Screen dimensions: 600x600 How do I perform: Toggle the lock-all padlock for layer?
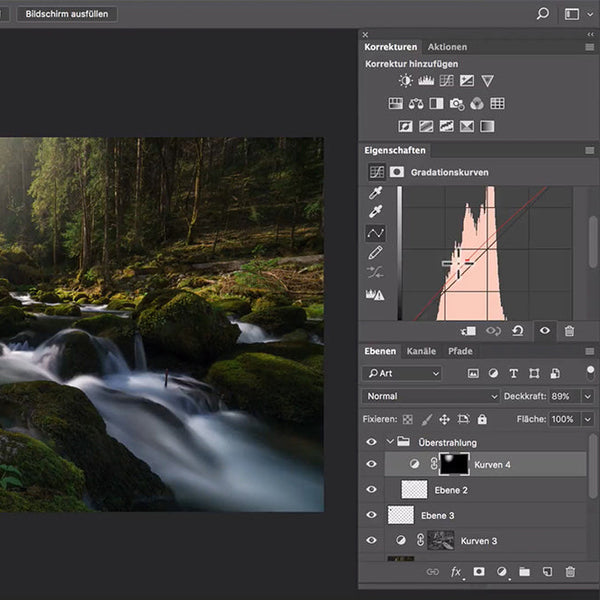pyautogui.click(x=482, y=420)
